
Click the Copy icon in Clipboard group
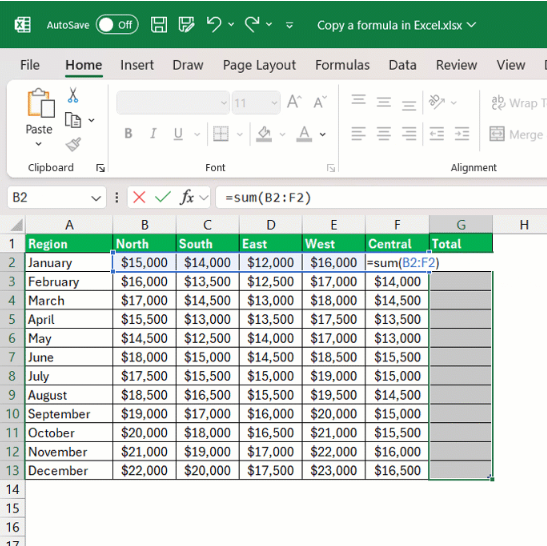(73, 120)
